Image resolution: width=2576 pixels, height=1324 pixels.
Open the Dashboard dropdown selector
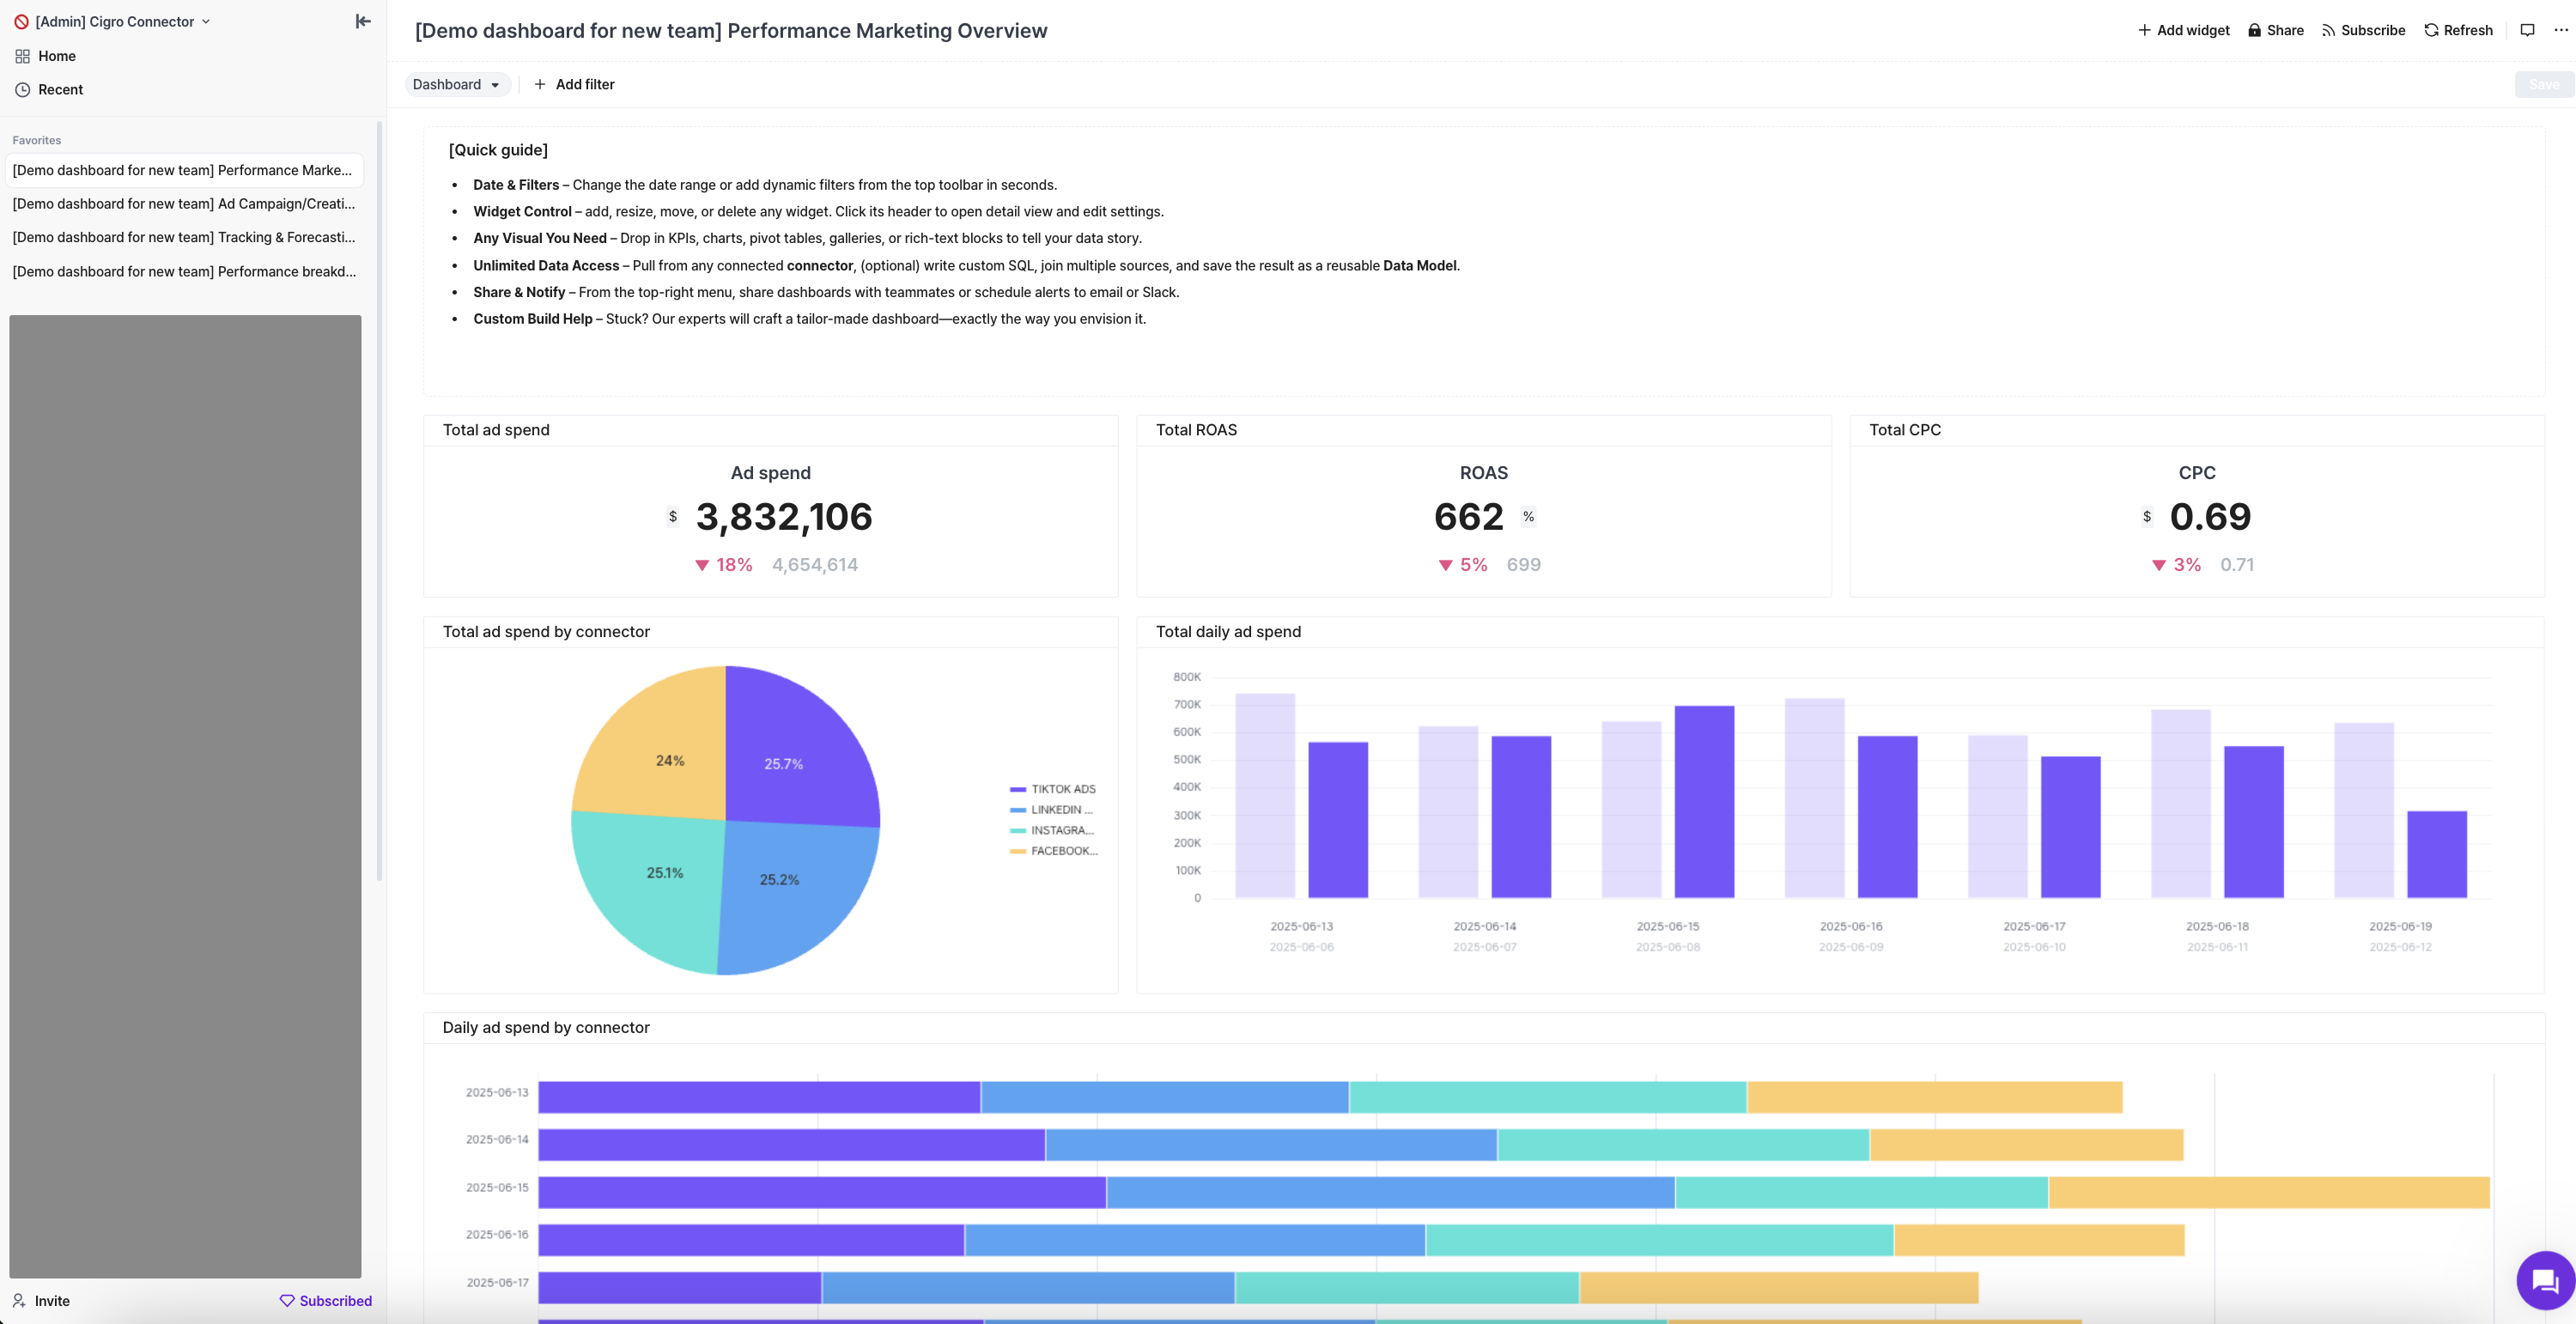pyautogui.click(x=456, y=84)
